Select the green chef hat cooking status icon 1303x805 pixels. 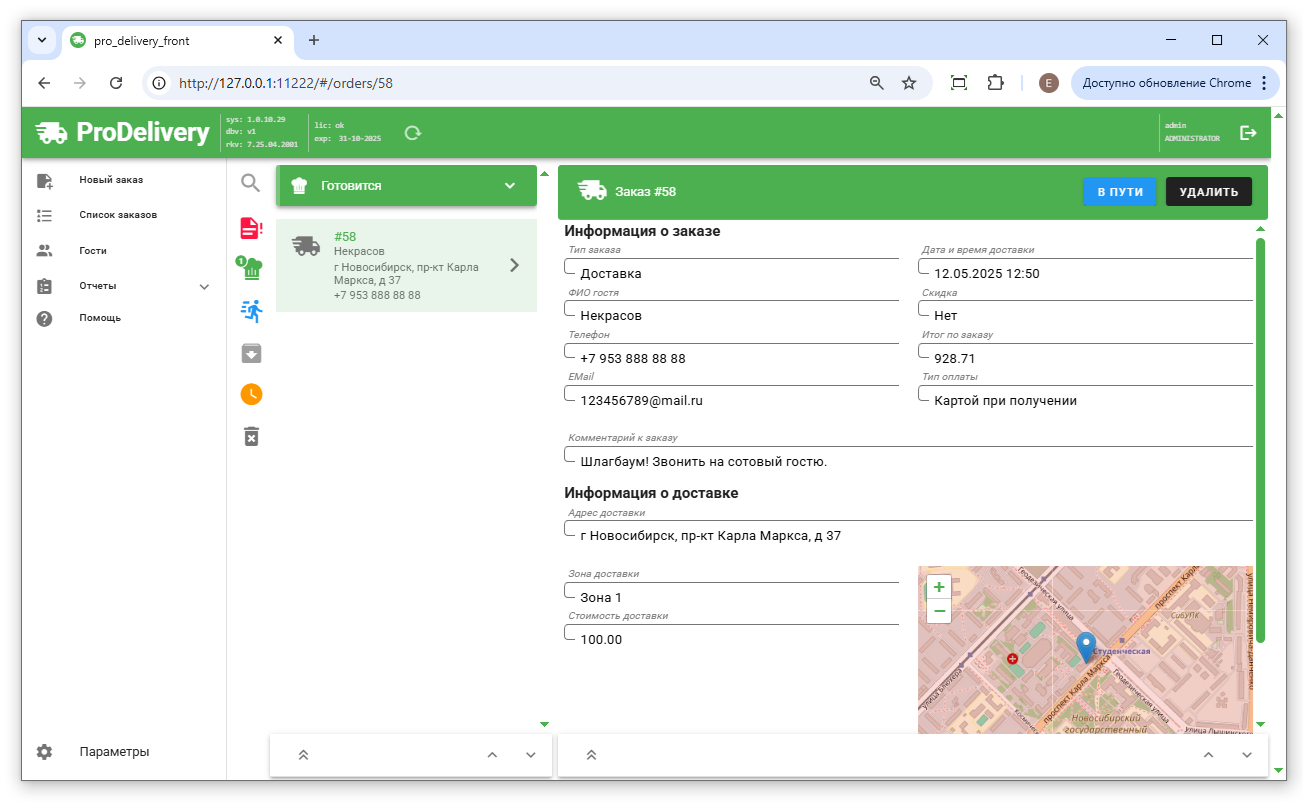point(250,267)
